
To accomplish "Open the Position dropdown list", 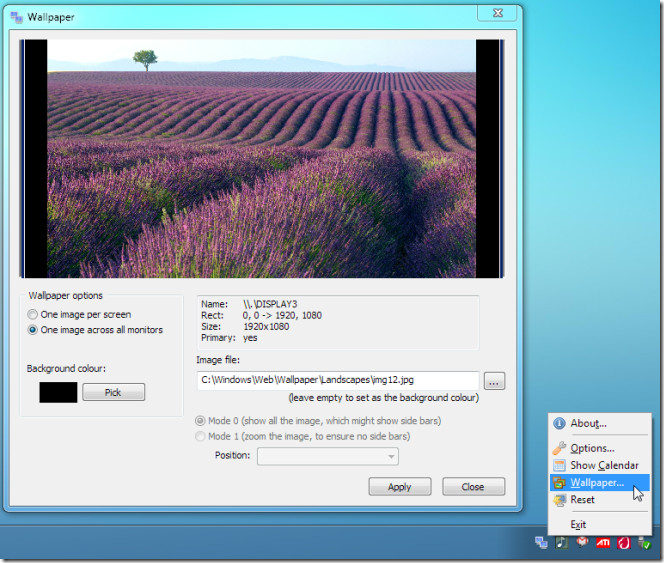I will click(x=328, y=456).
